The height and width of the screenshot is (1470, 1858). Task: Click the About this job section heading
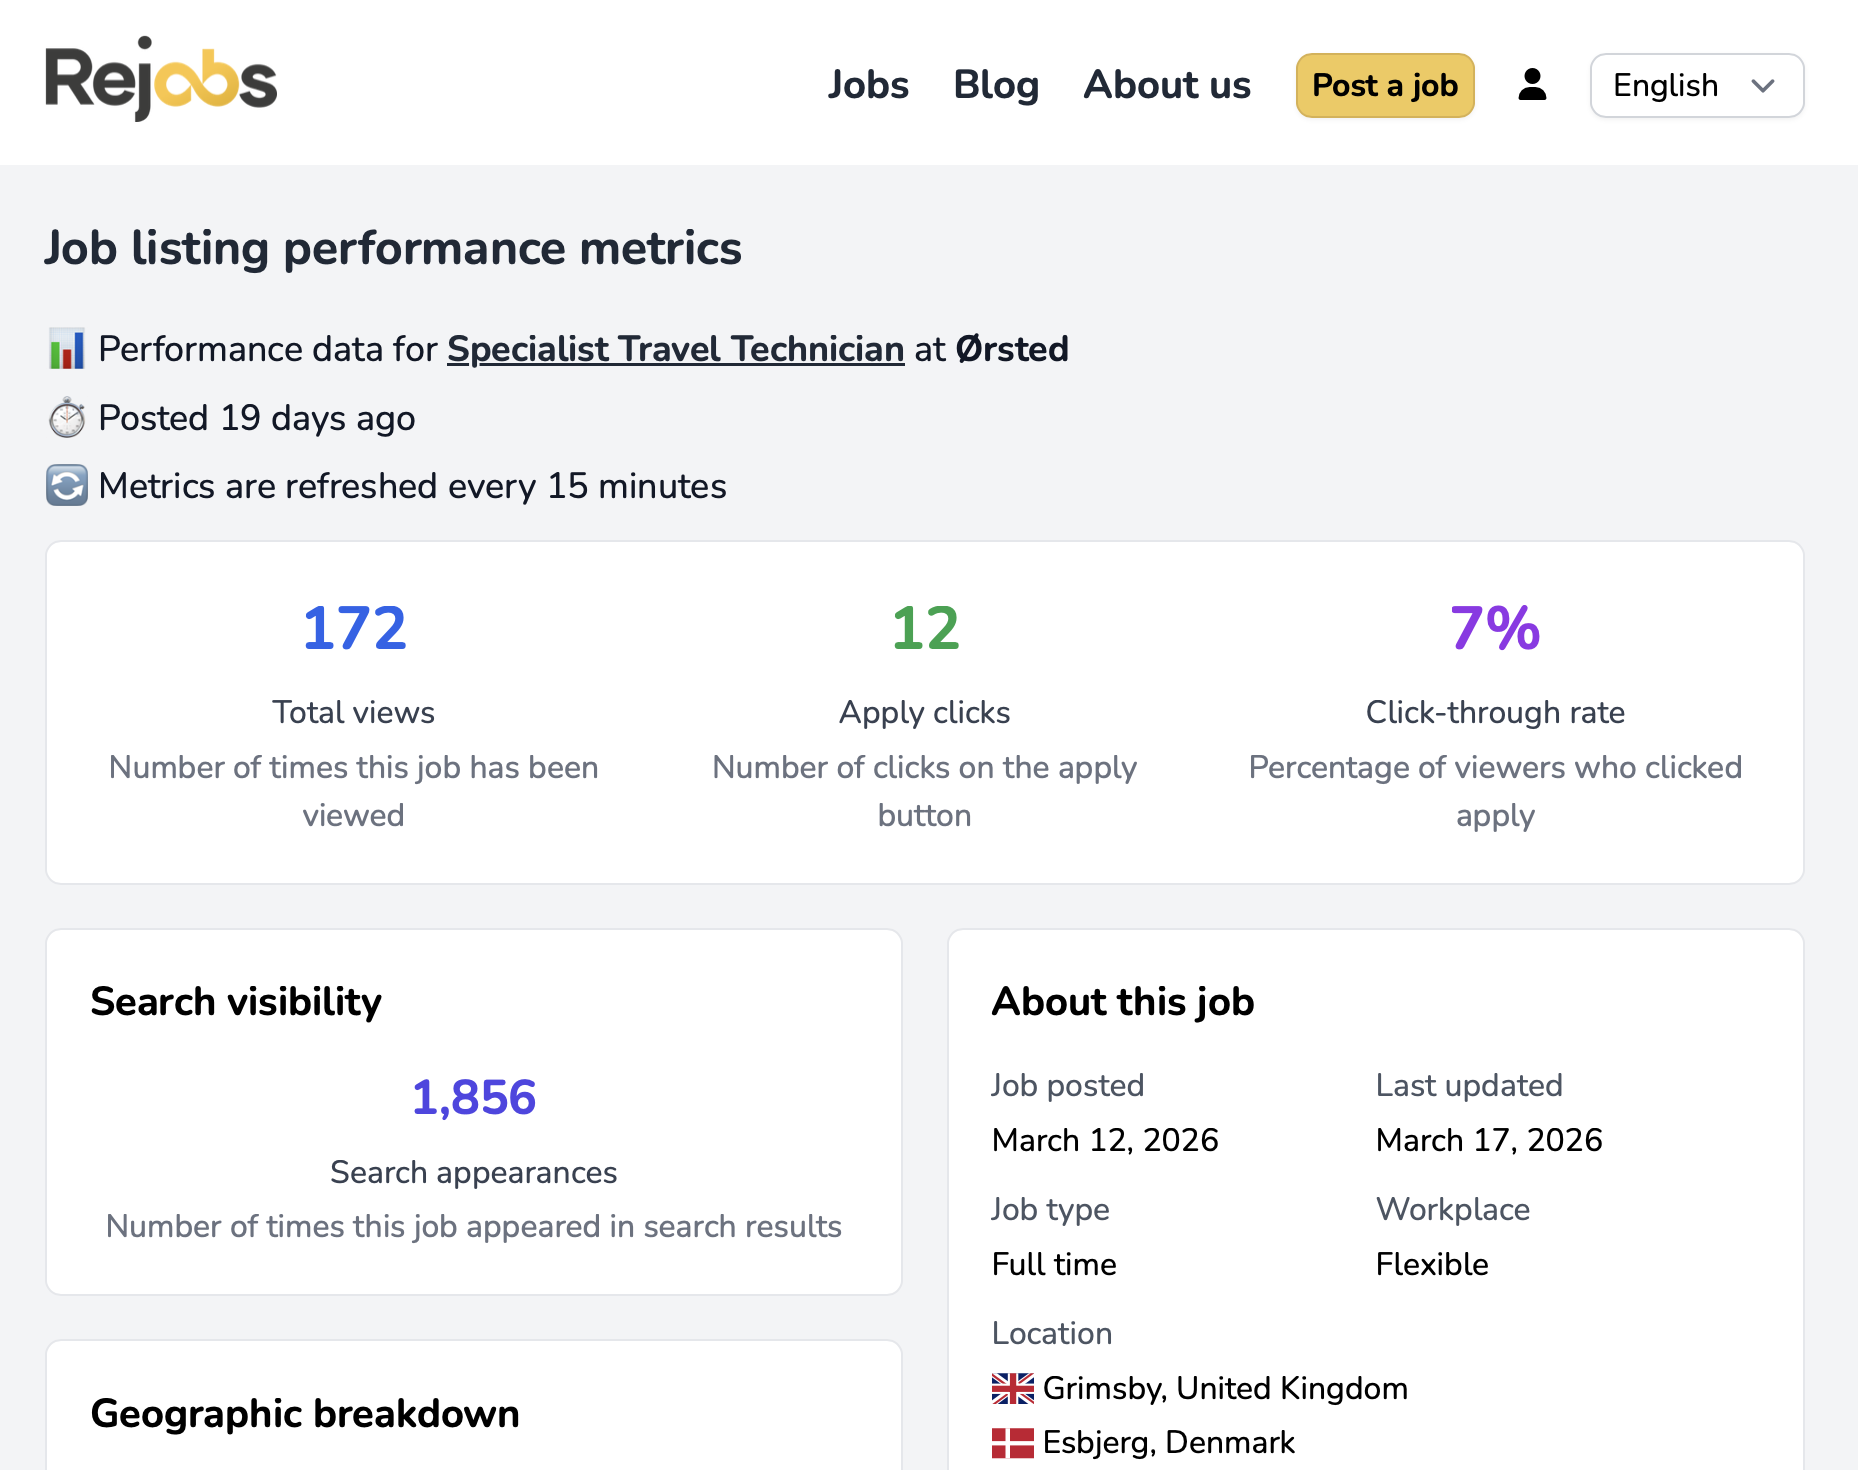(1122, 1001)
